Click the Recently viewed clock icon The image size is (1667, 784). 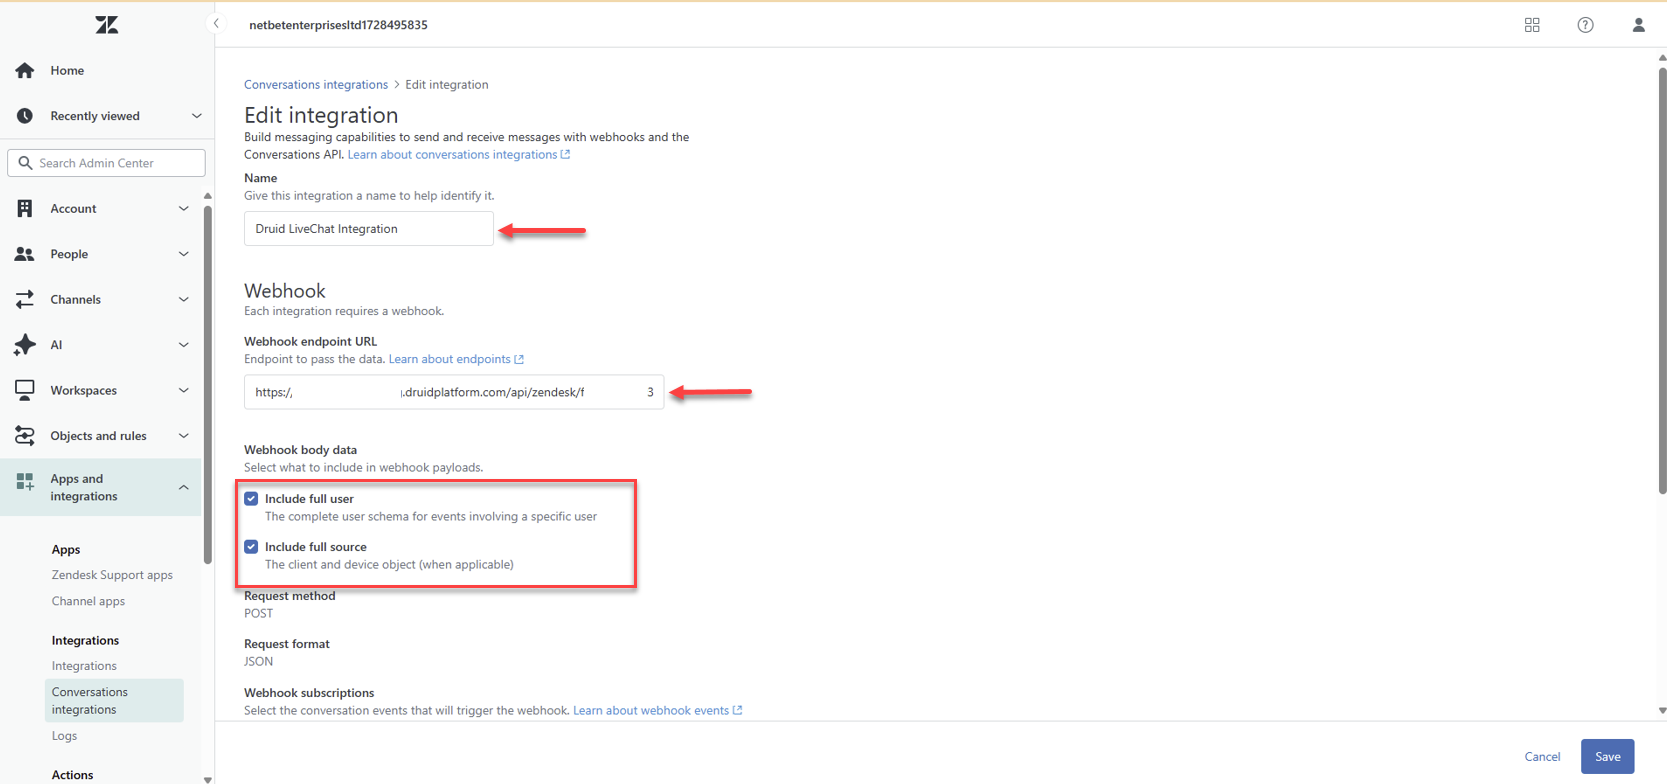point(25,116)
